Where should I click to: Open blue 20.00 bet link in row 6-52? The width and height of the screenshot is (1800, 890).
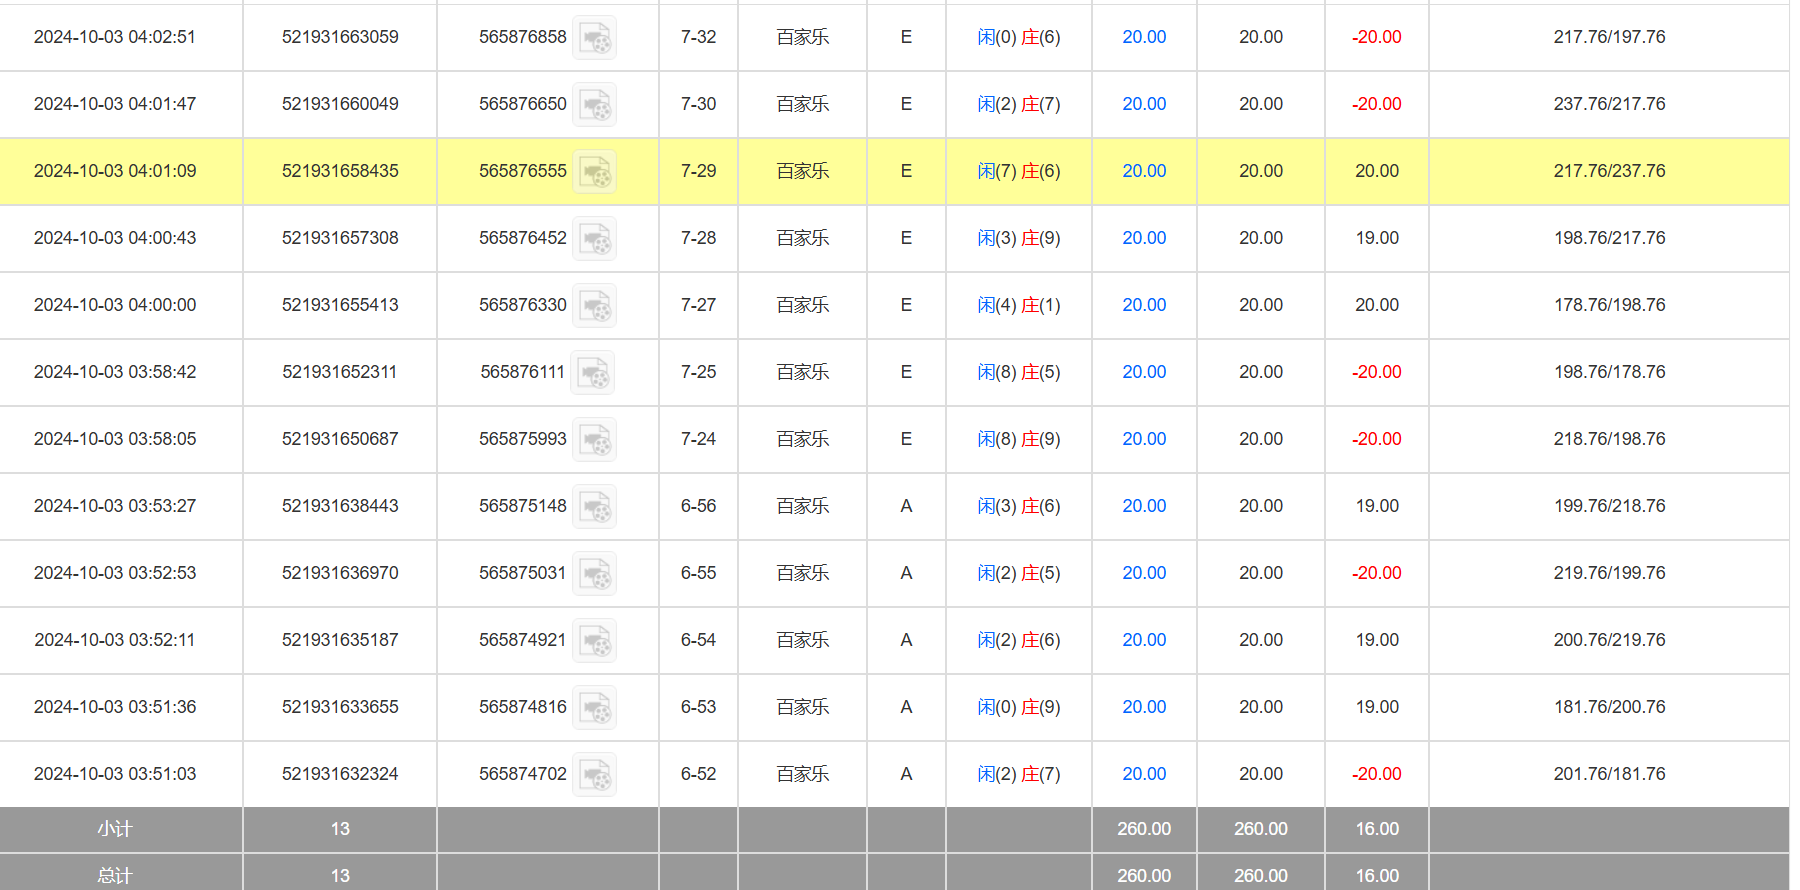tap(1144, 774)
